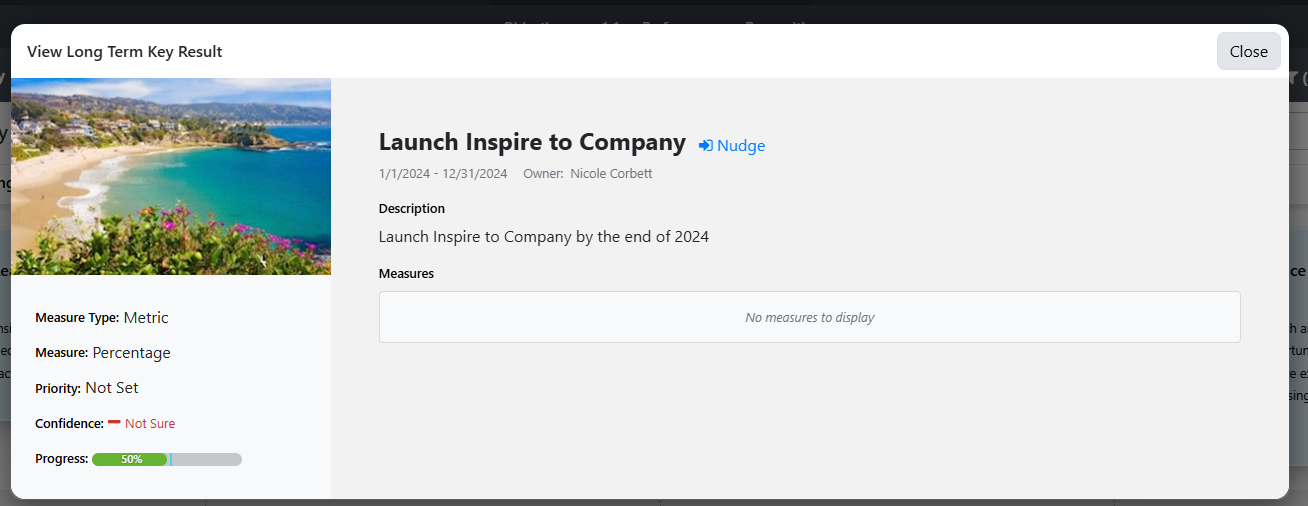Click the Description section heading
The width and height of the screenshot is (1308, 506).
click(412, 209)
